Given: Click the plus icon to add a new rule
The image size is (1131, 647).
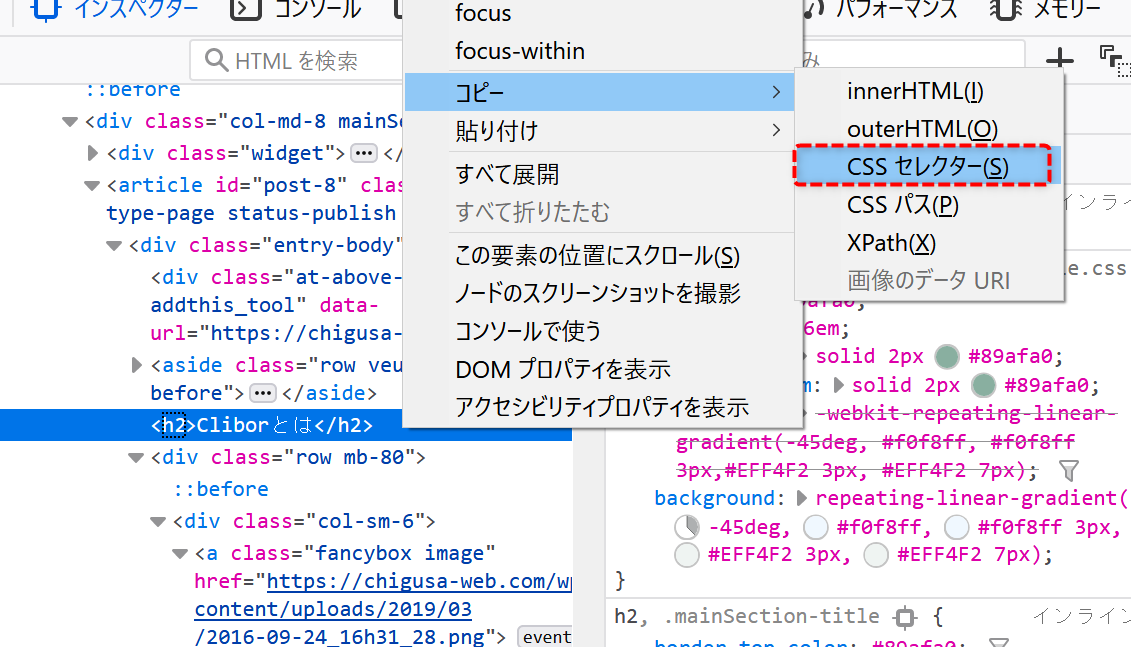Looking at the screenshot, I should (x=1060, y=59).
